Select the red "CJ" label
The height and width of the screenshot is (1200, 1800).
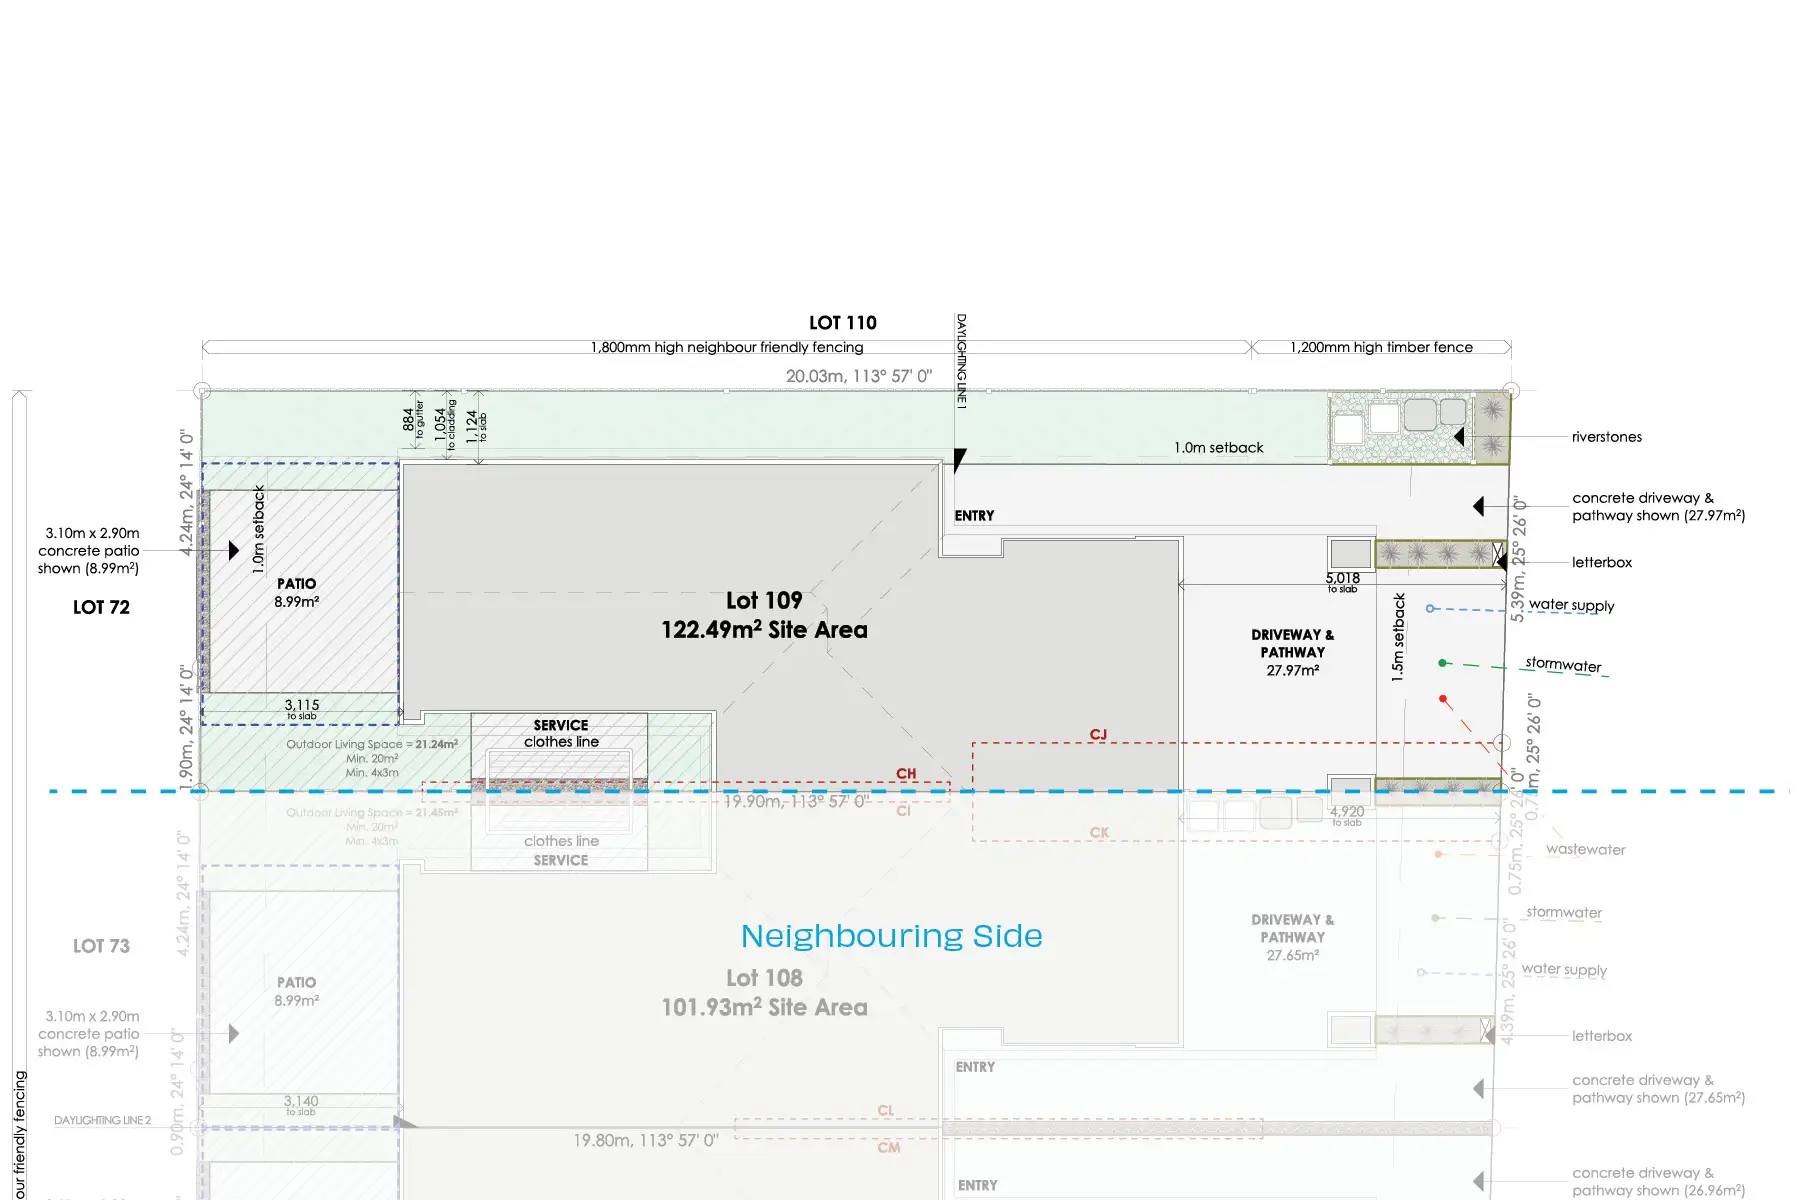pyautogui.click(x=1098, y=734)
